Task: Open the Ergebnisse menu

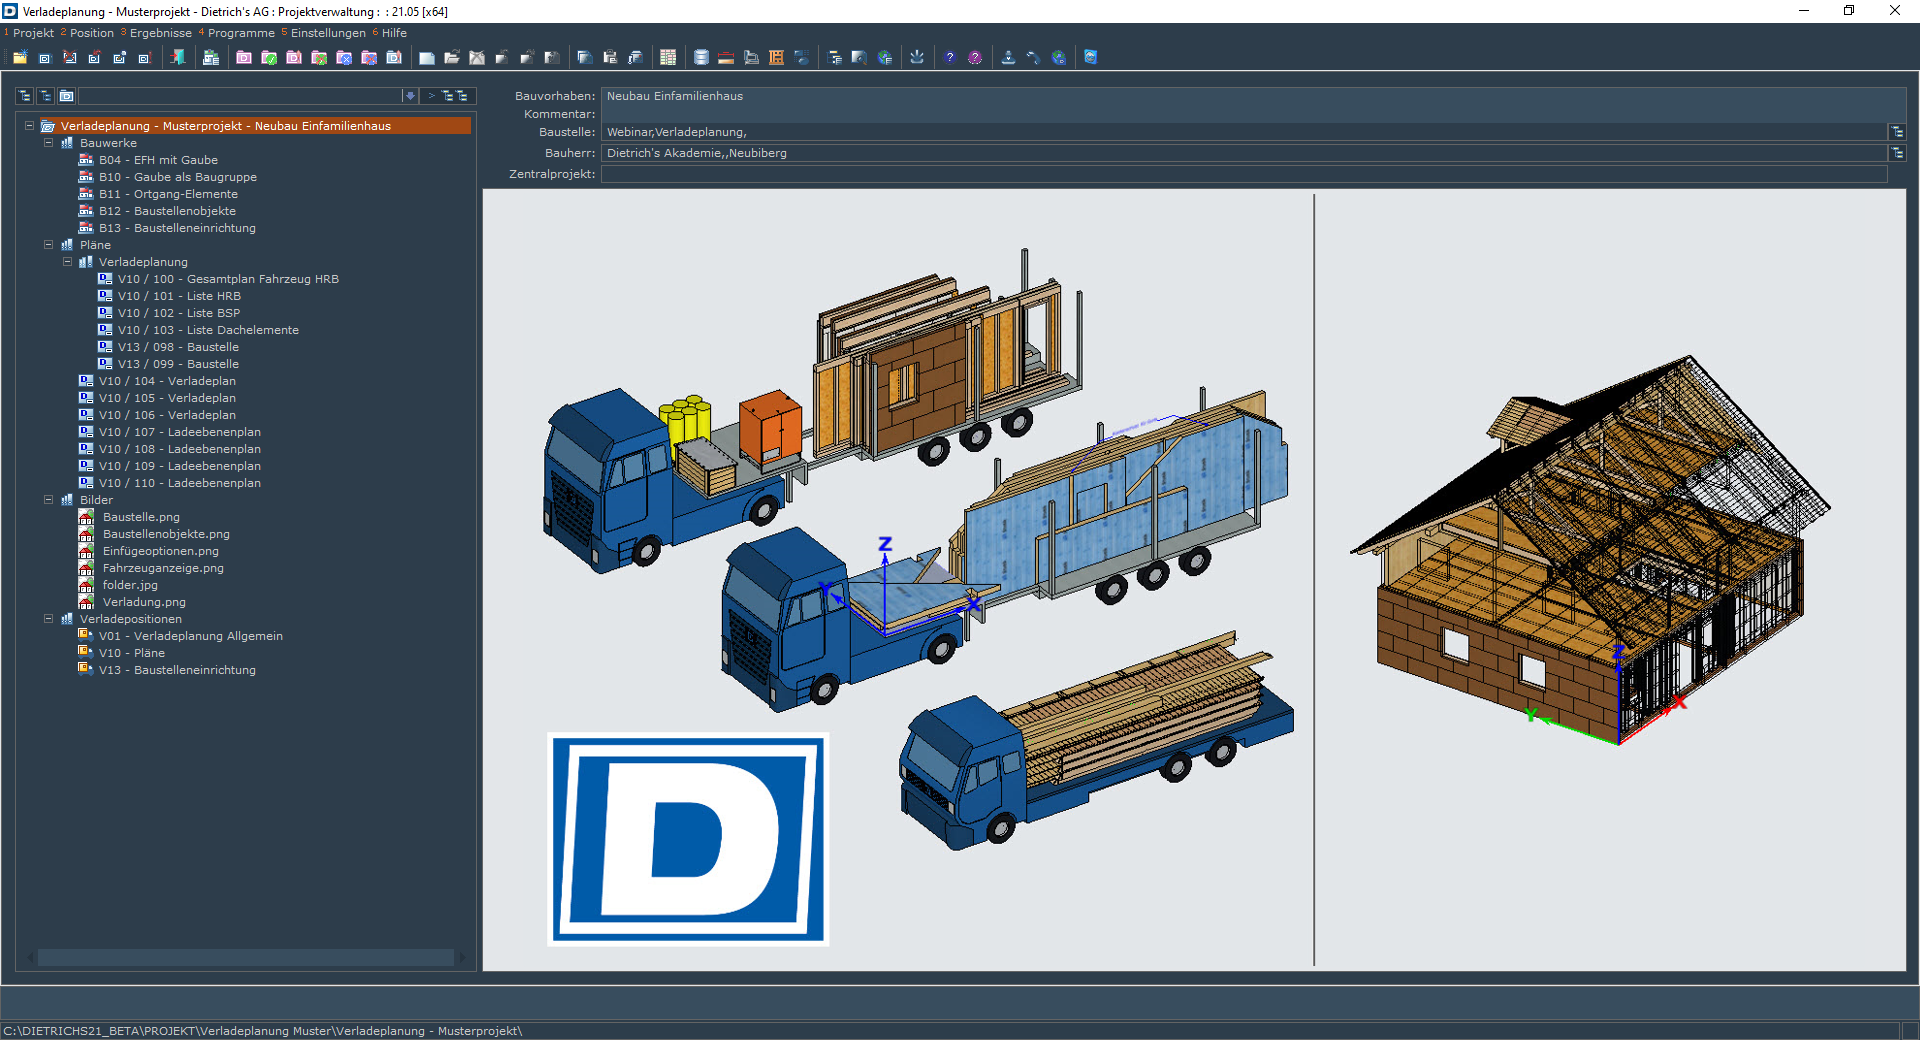Action: coord(160,33)
